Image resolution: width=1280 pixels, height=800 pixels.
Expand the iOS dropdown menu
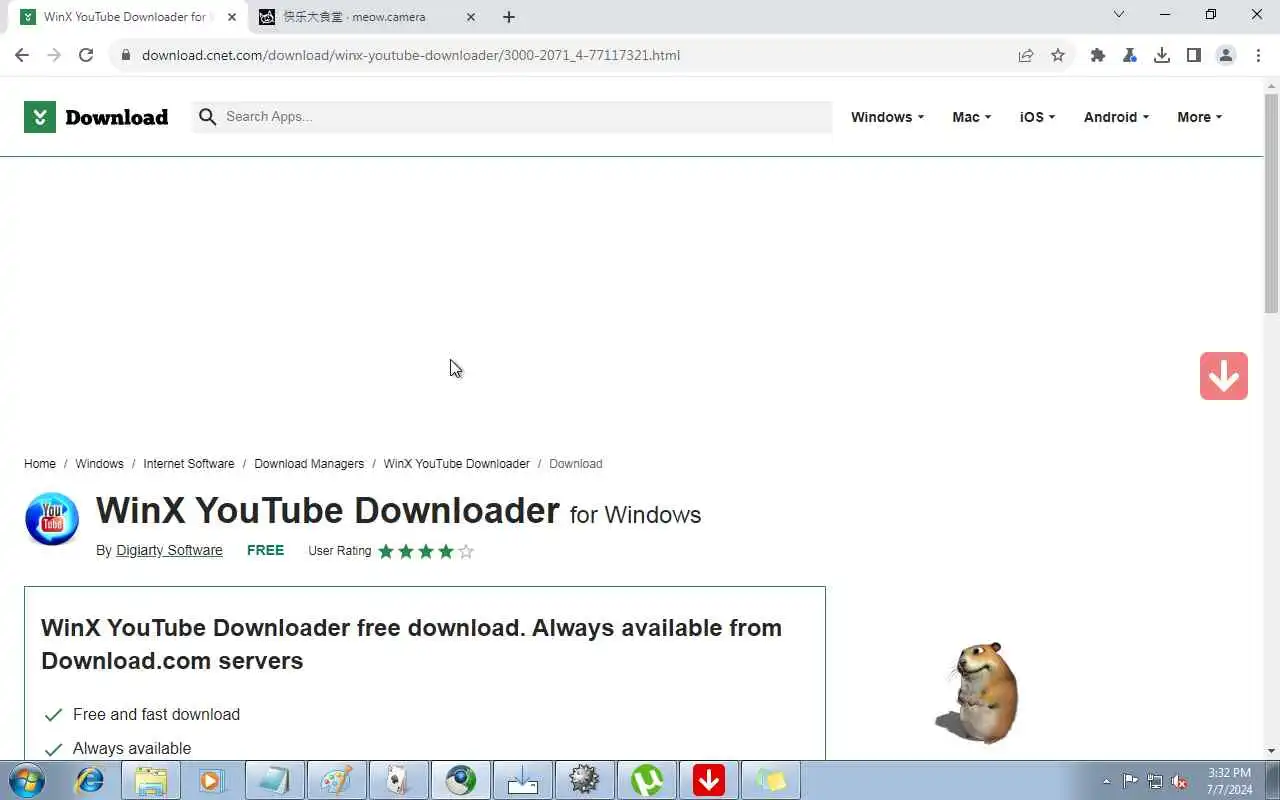[x=1037, y=117]
